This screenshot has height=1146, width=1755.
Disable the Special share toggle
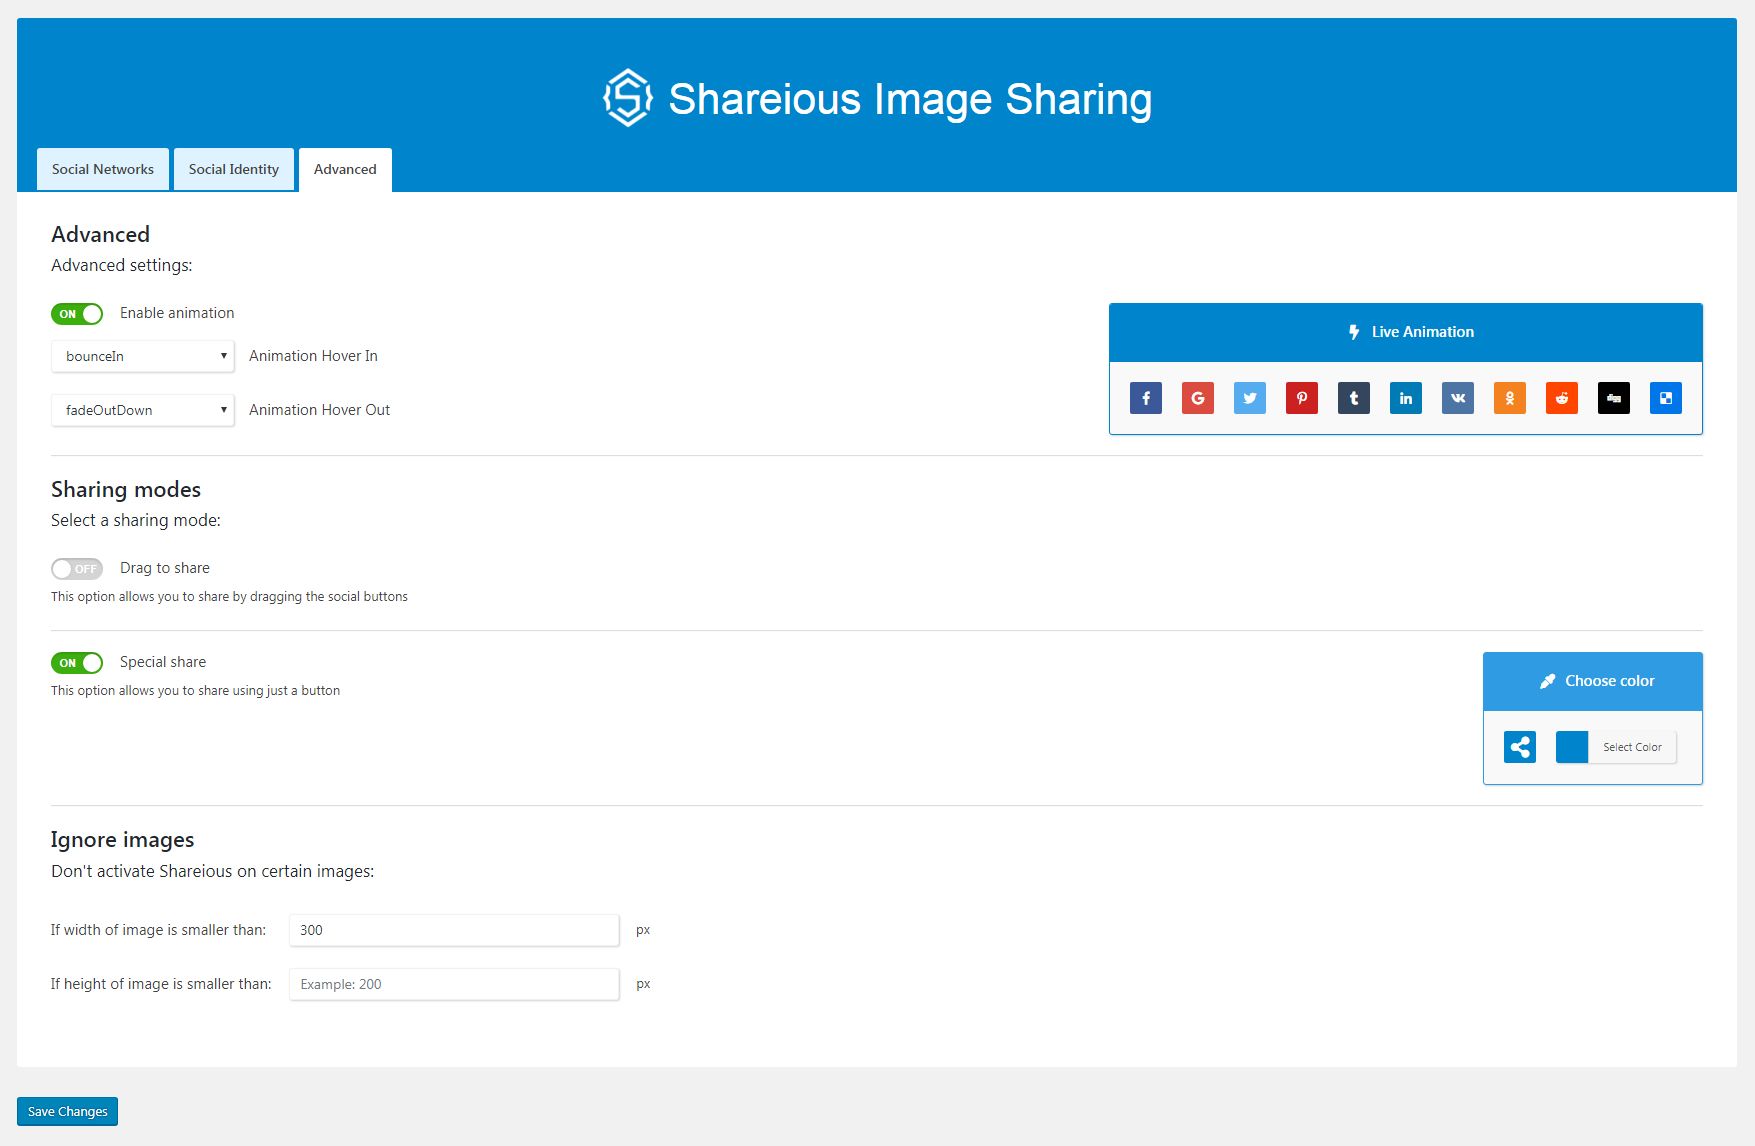pyautogui.click(x=77, y=663)
